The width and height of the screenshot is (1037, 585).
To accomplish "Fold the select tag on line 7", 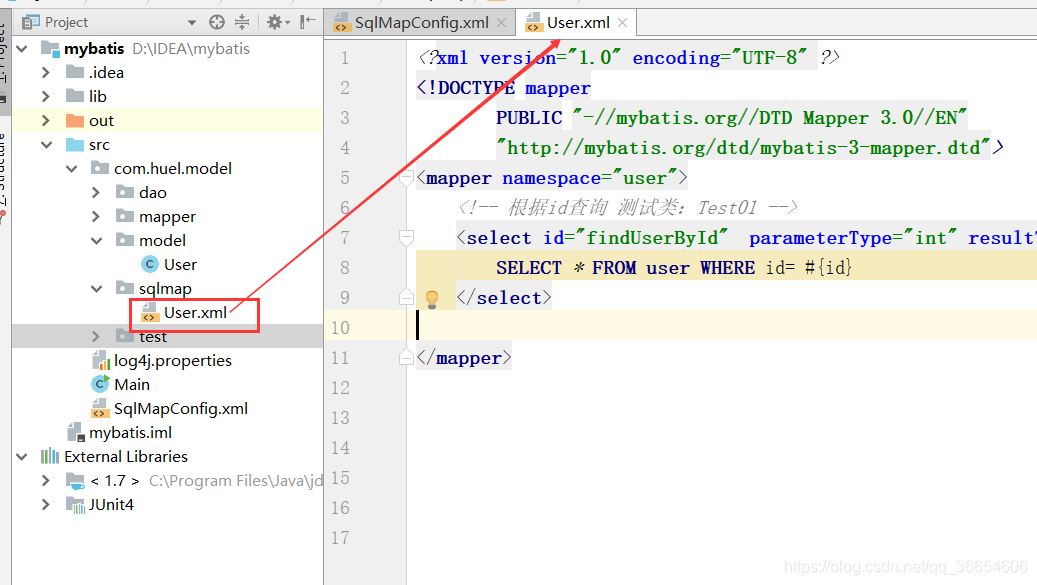I will pos(407,237).
